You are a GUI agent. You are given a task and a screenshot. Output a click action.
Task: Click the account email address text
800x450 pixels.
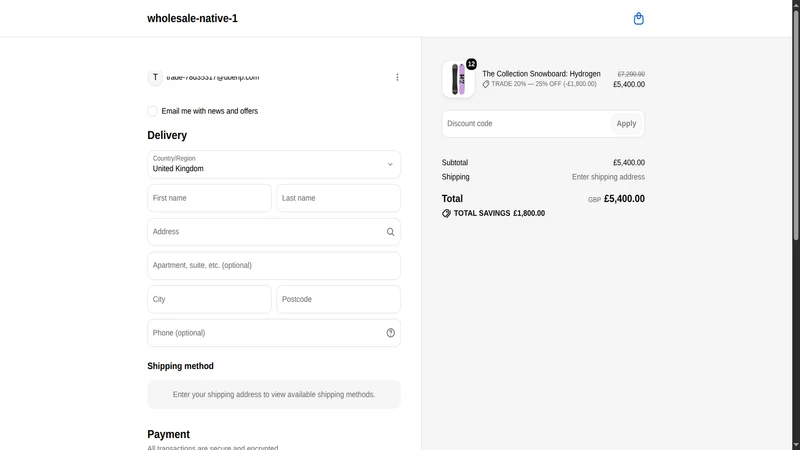tap(213, 78)
